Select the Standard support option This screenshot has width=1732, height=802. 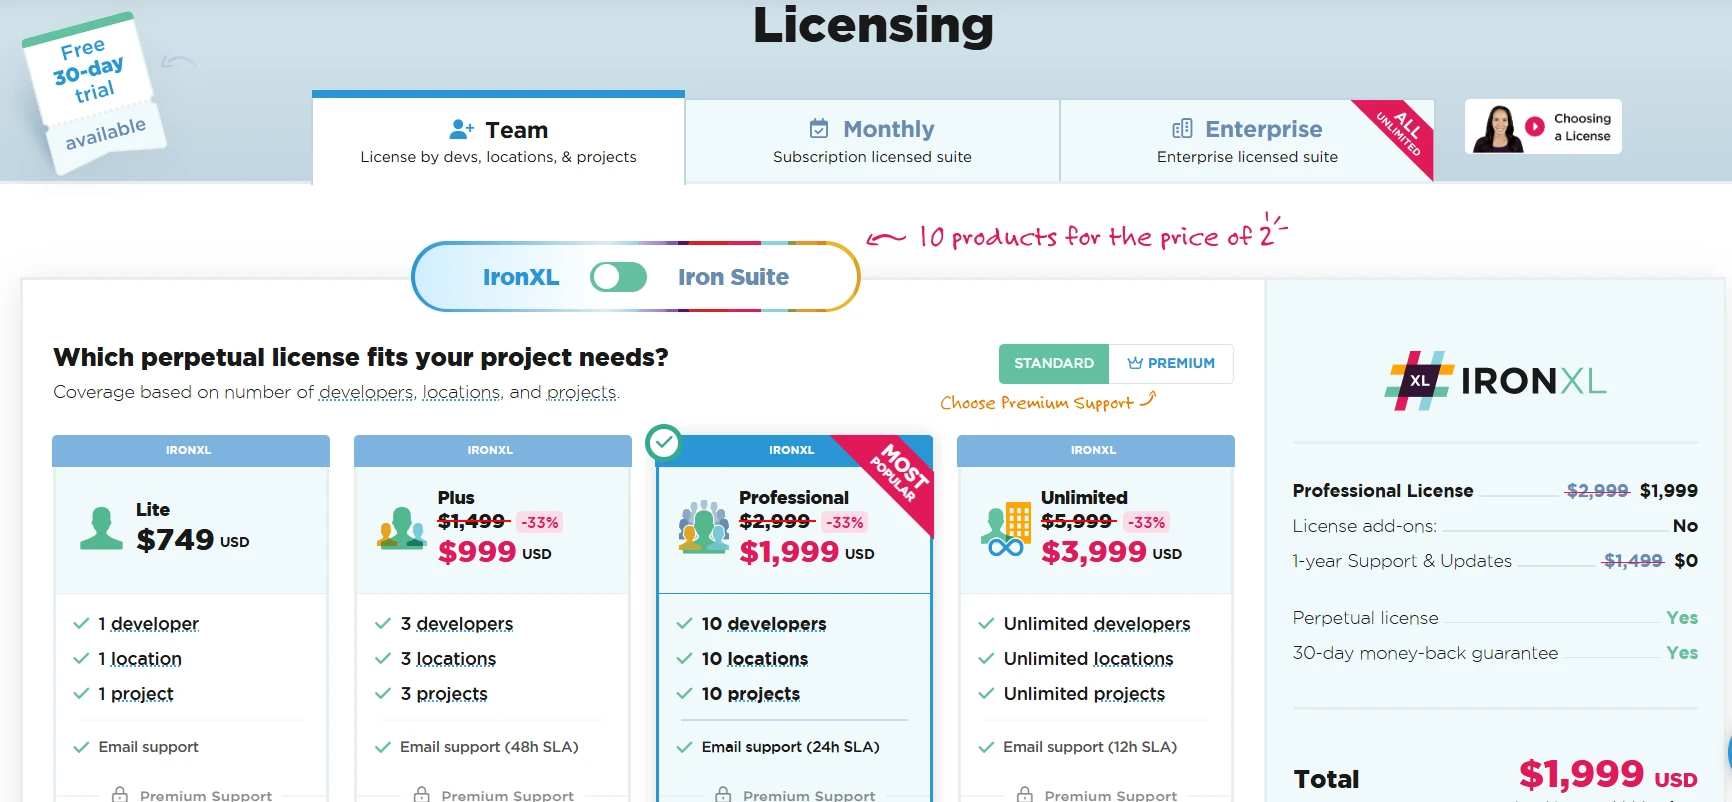1053,363
